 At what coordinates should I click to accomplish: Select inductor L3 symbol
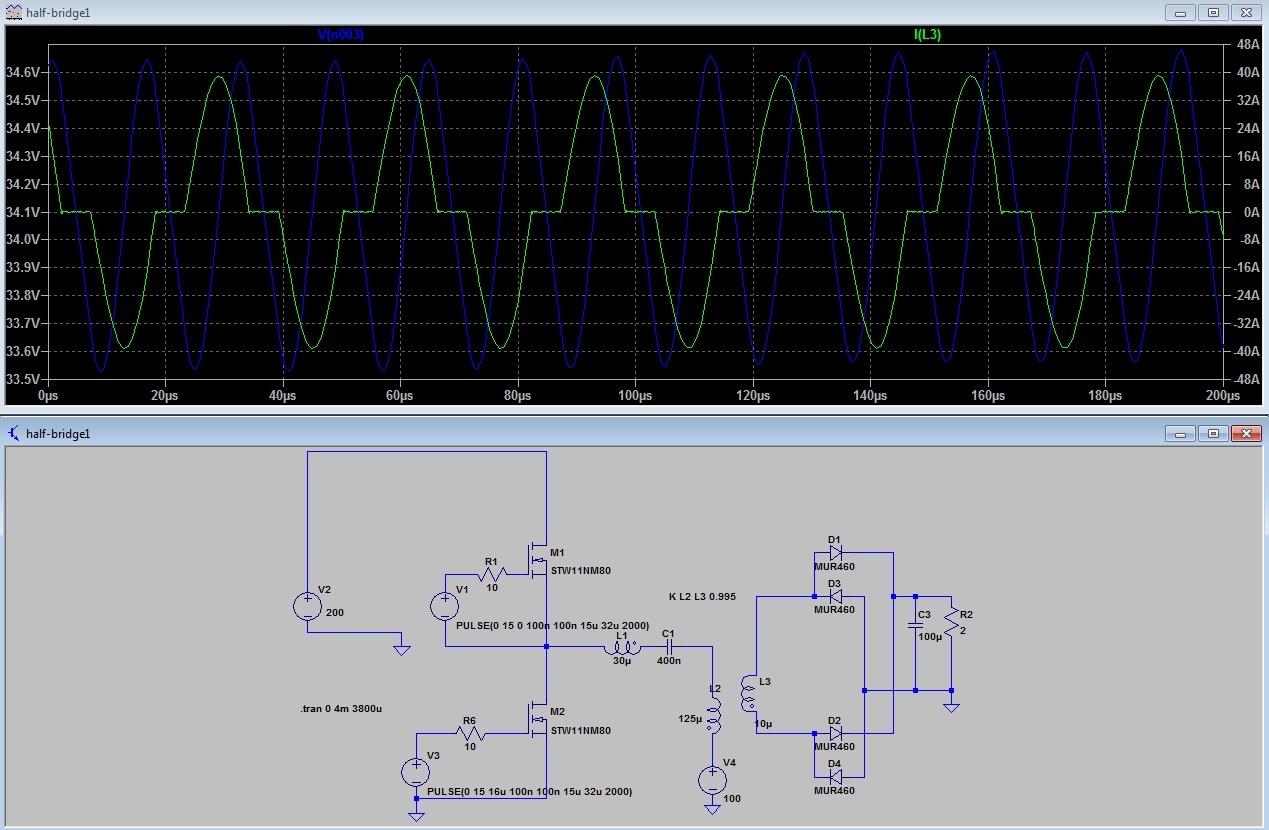point(748,694)
